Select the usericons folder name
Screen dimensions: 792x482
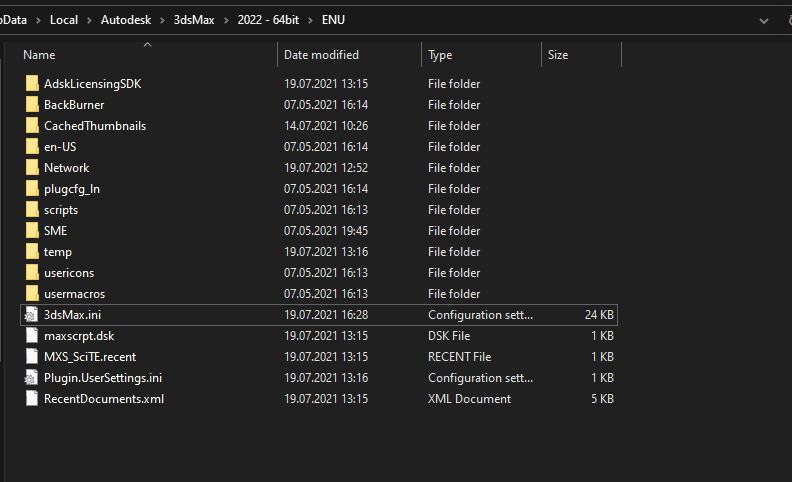pos(69,272)
